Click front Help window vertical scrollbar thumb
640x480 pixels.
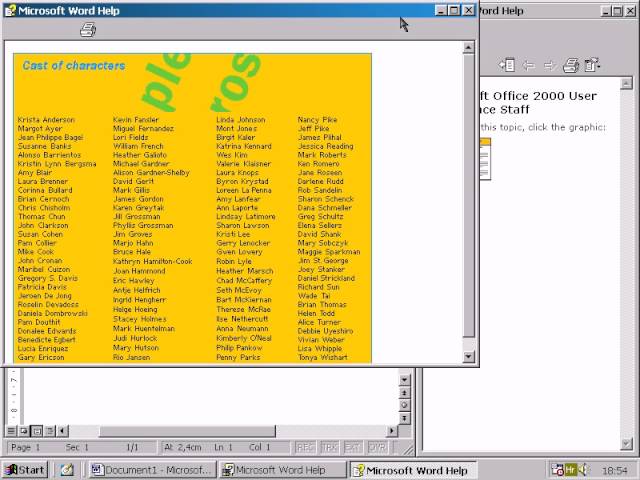(x=469, y=196)
